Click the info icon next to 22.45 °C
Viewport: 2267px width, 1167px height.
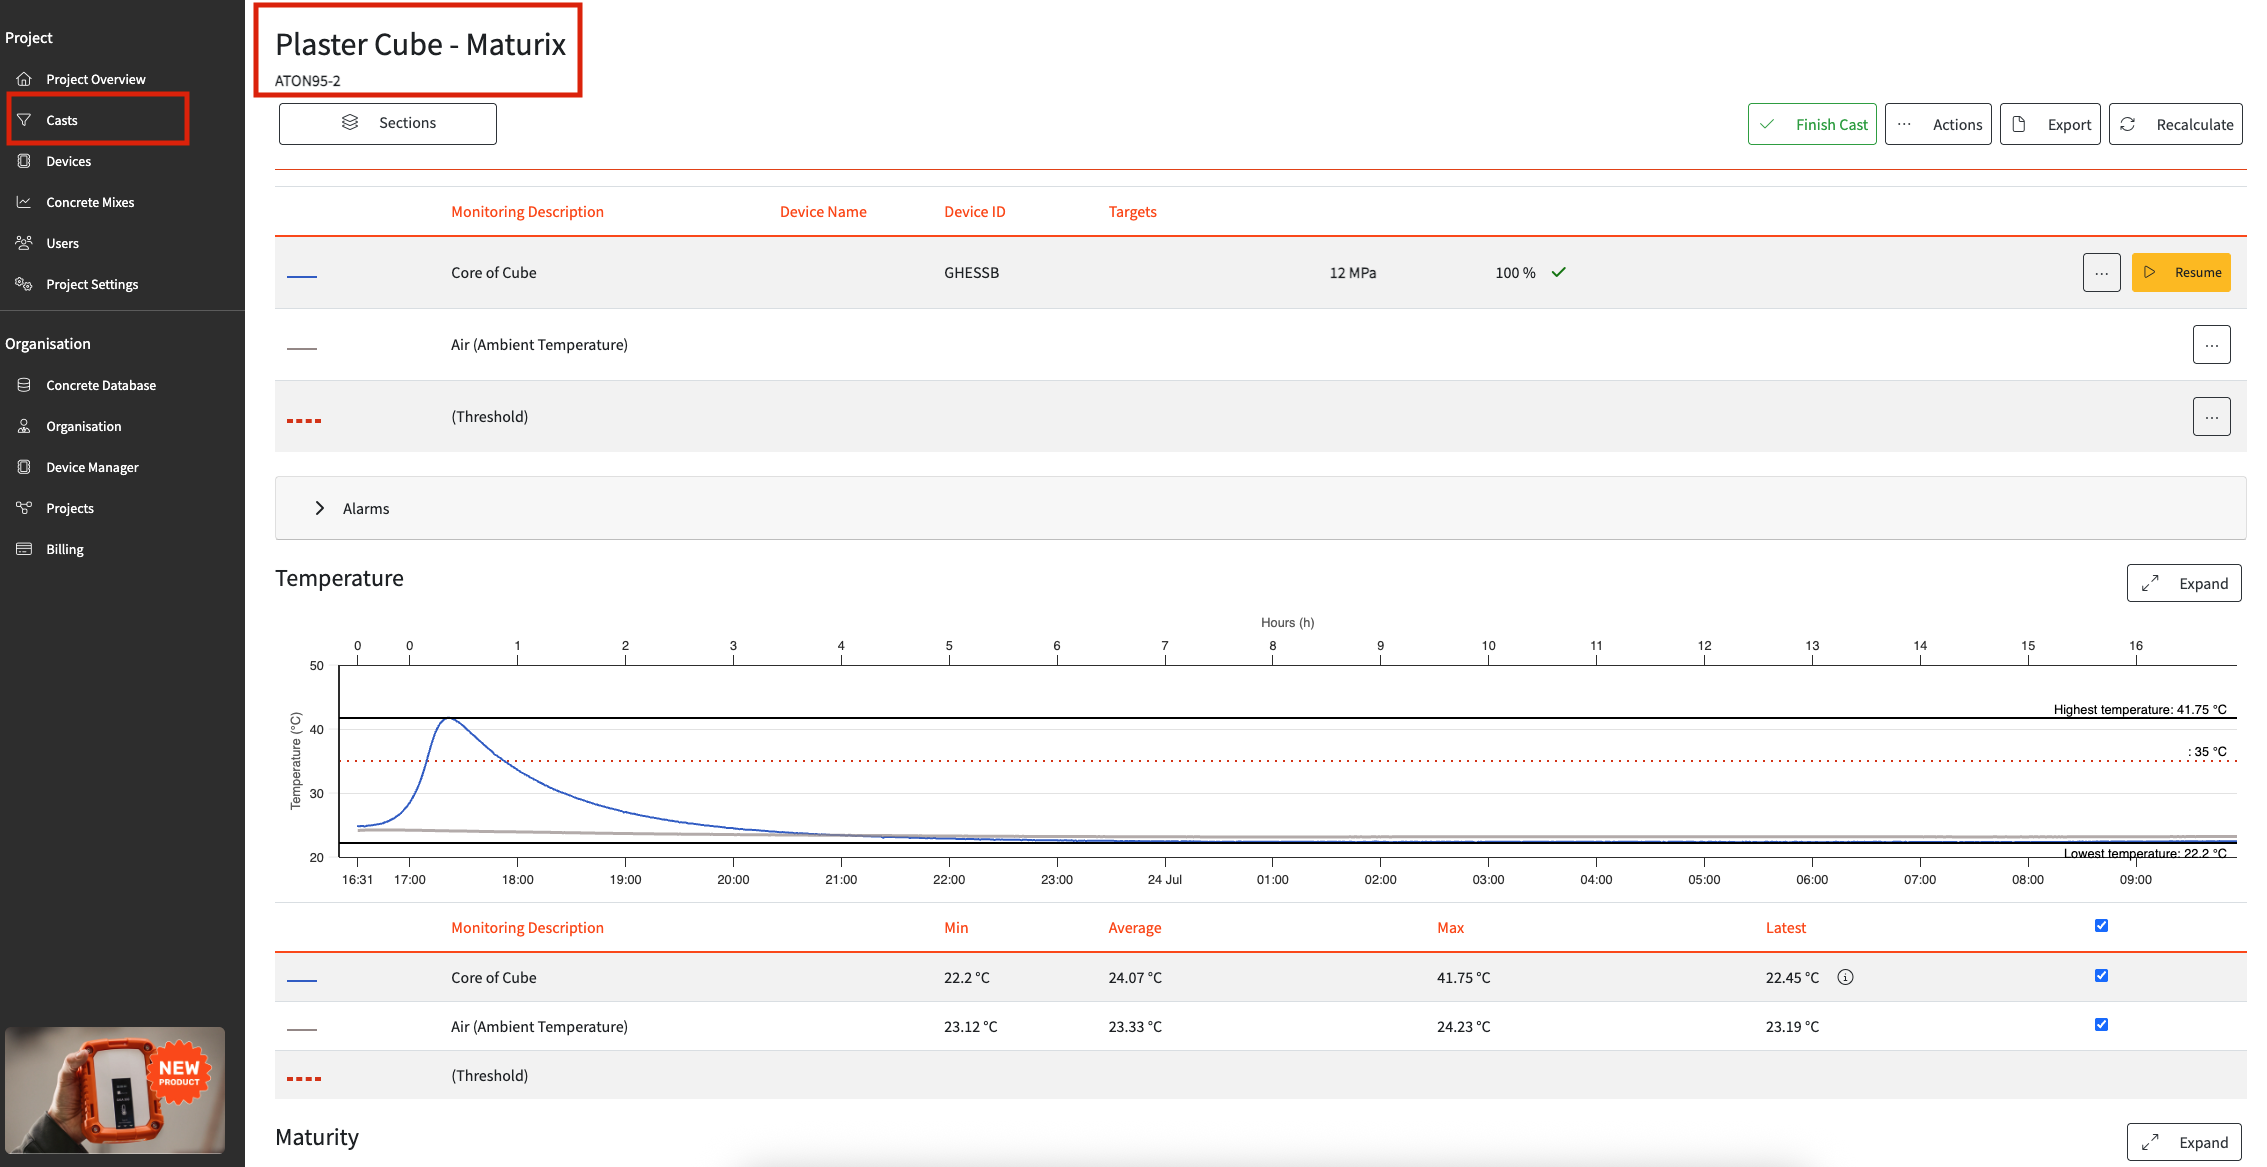click(x=1845, y=977)
